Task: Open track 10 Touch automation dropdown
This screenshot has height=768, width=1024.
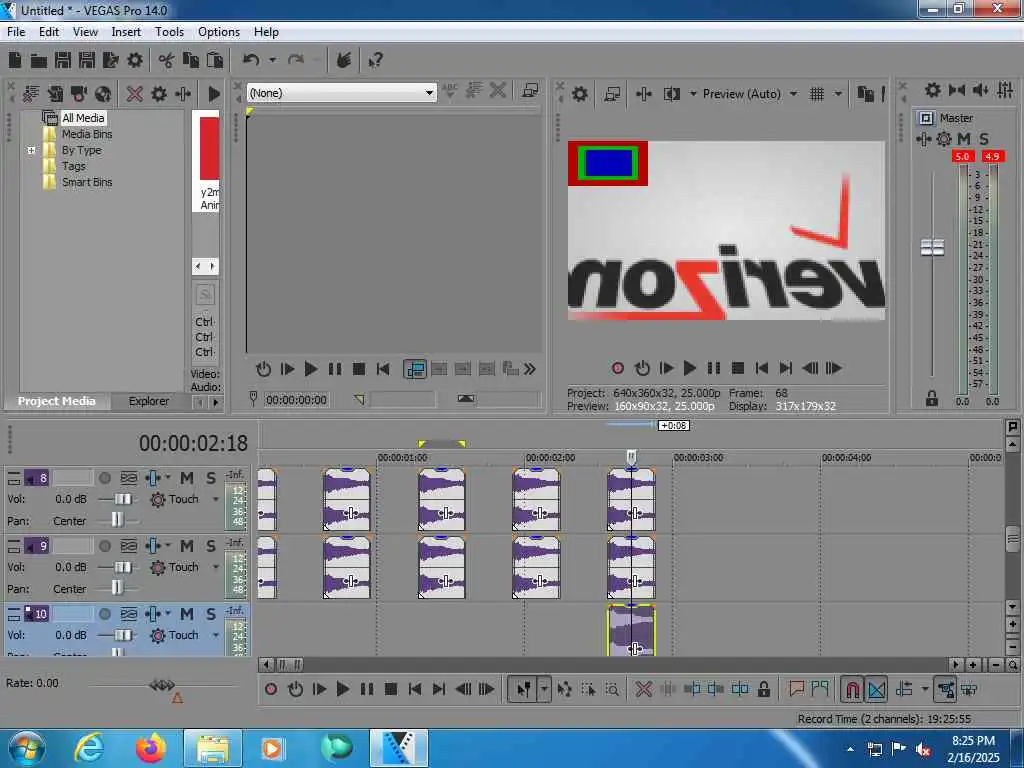Action: 216,635
